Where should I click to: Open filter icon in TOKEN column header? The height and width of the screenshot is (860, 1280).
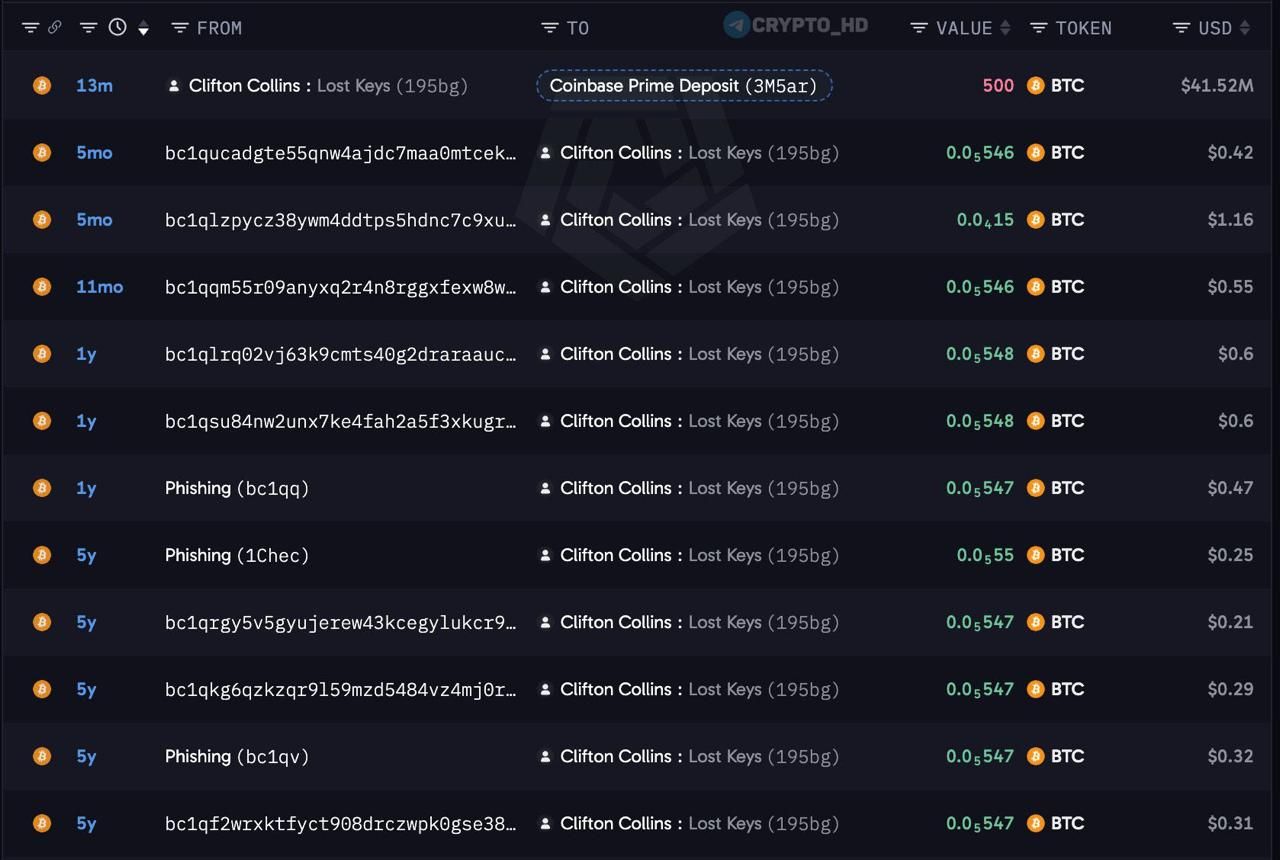pos(1039,28)
